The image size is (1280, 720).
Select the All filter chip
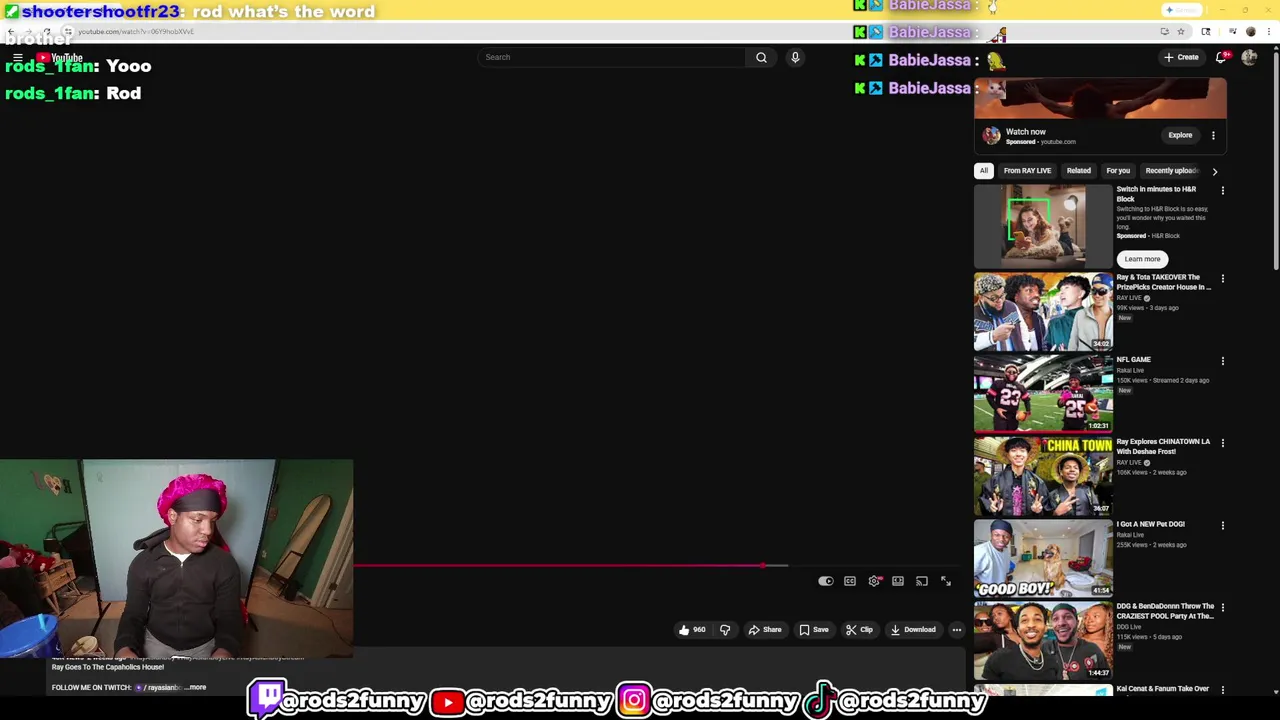coord(984,171)
